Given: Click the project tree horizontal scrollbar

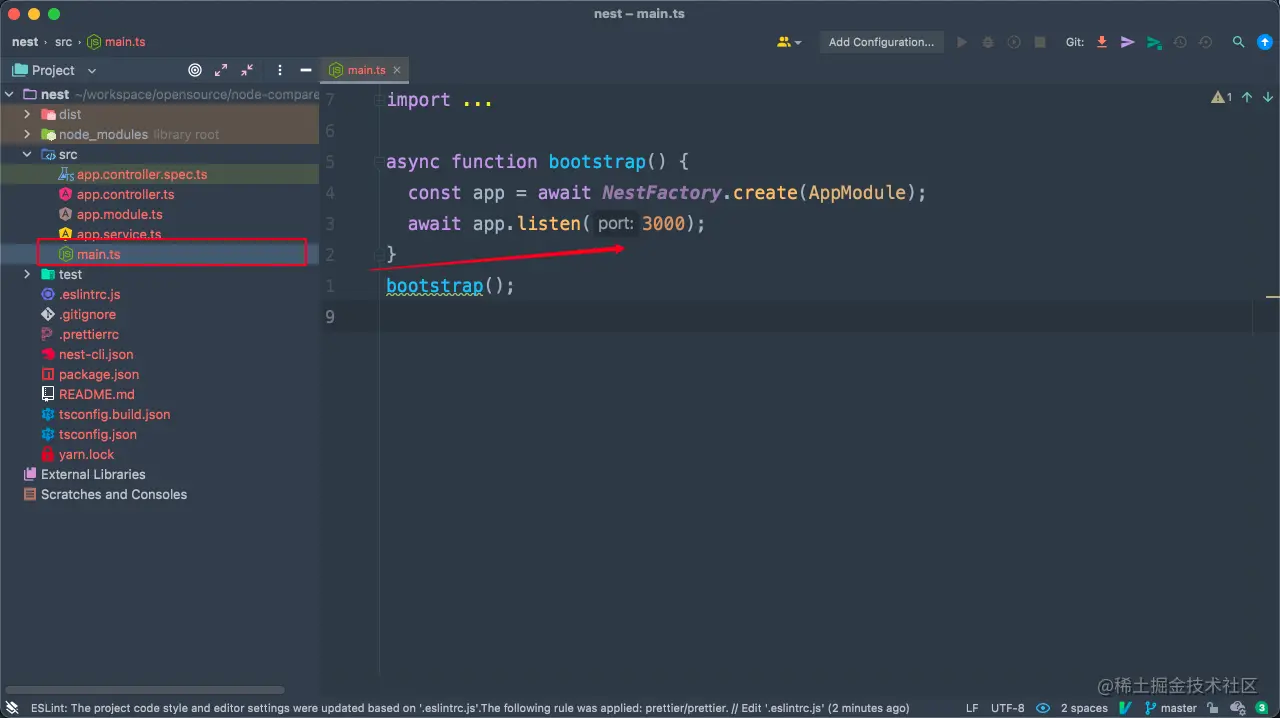Looking at the screenshot, I should tap(145, 690).
